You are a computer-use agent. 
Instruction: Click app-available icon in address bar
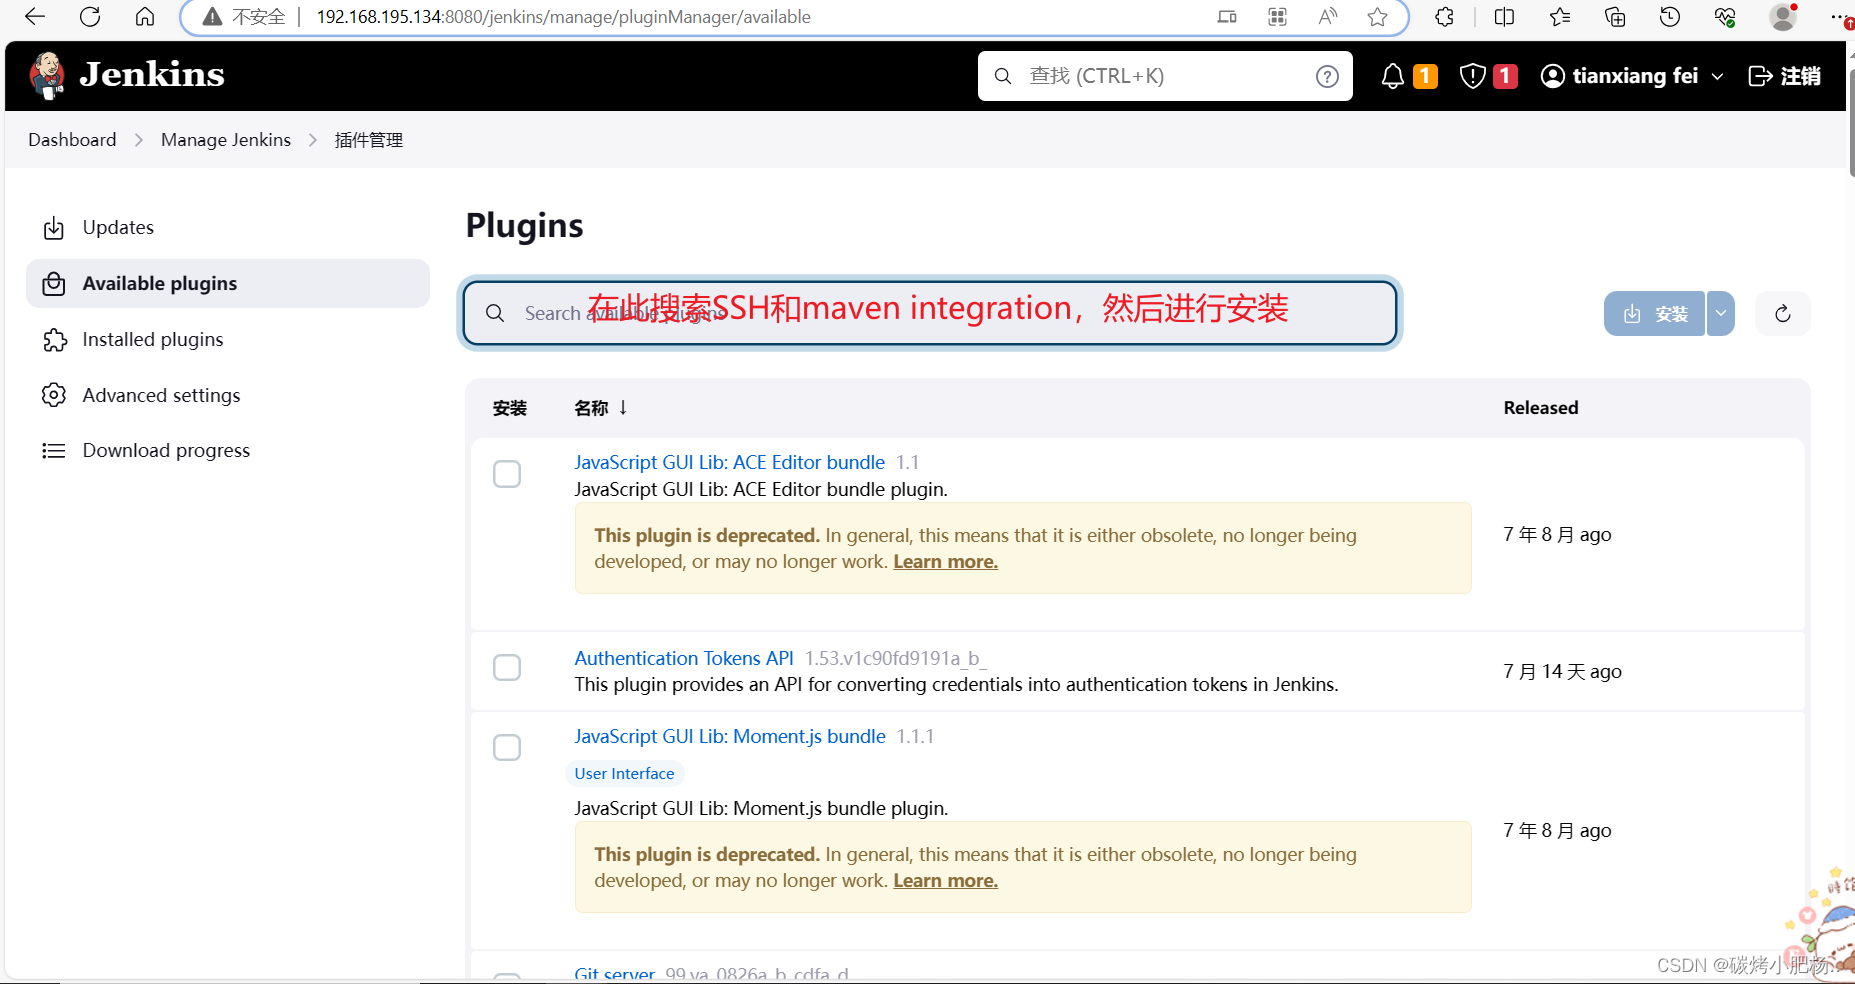point(1227,17)
